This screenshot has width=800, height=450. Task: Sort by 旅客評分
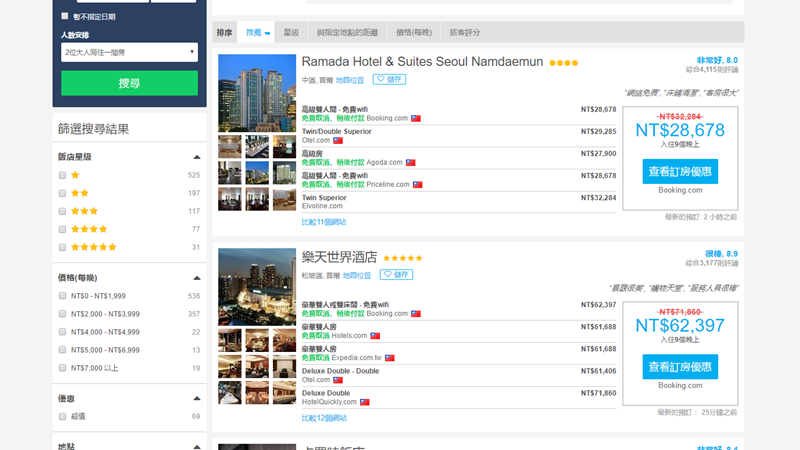(x=464, y=32)
